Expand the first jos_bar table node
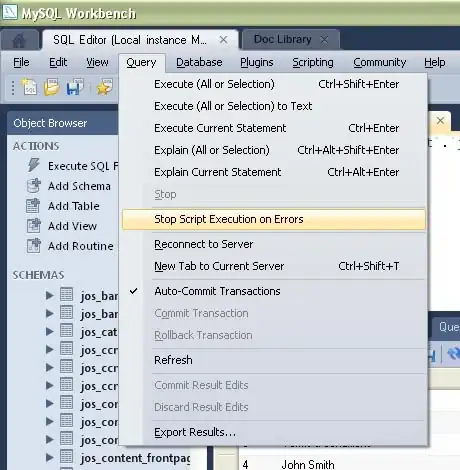 (50, 295)
